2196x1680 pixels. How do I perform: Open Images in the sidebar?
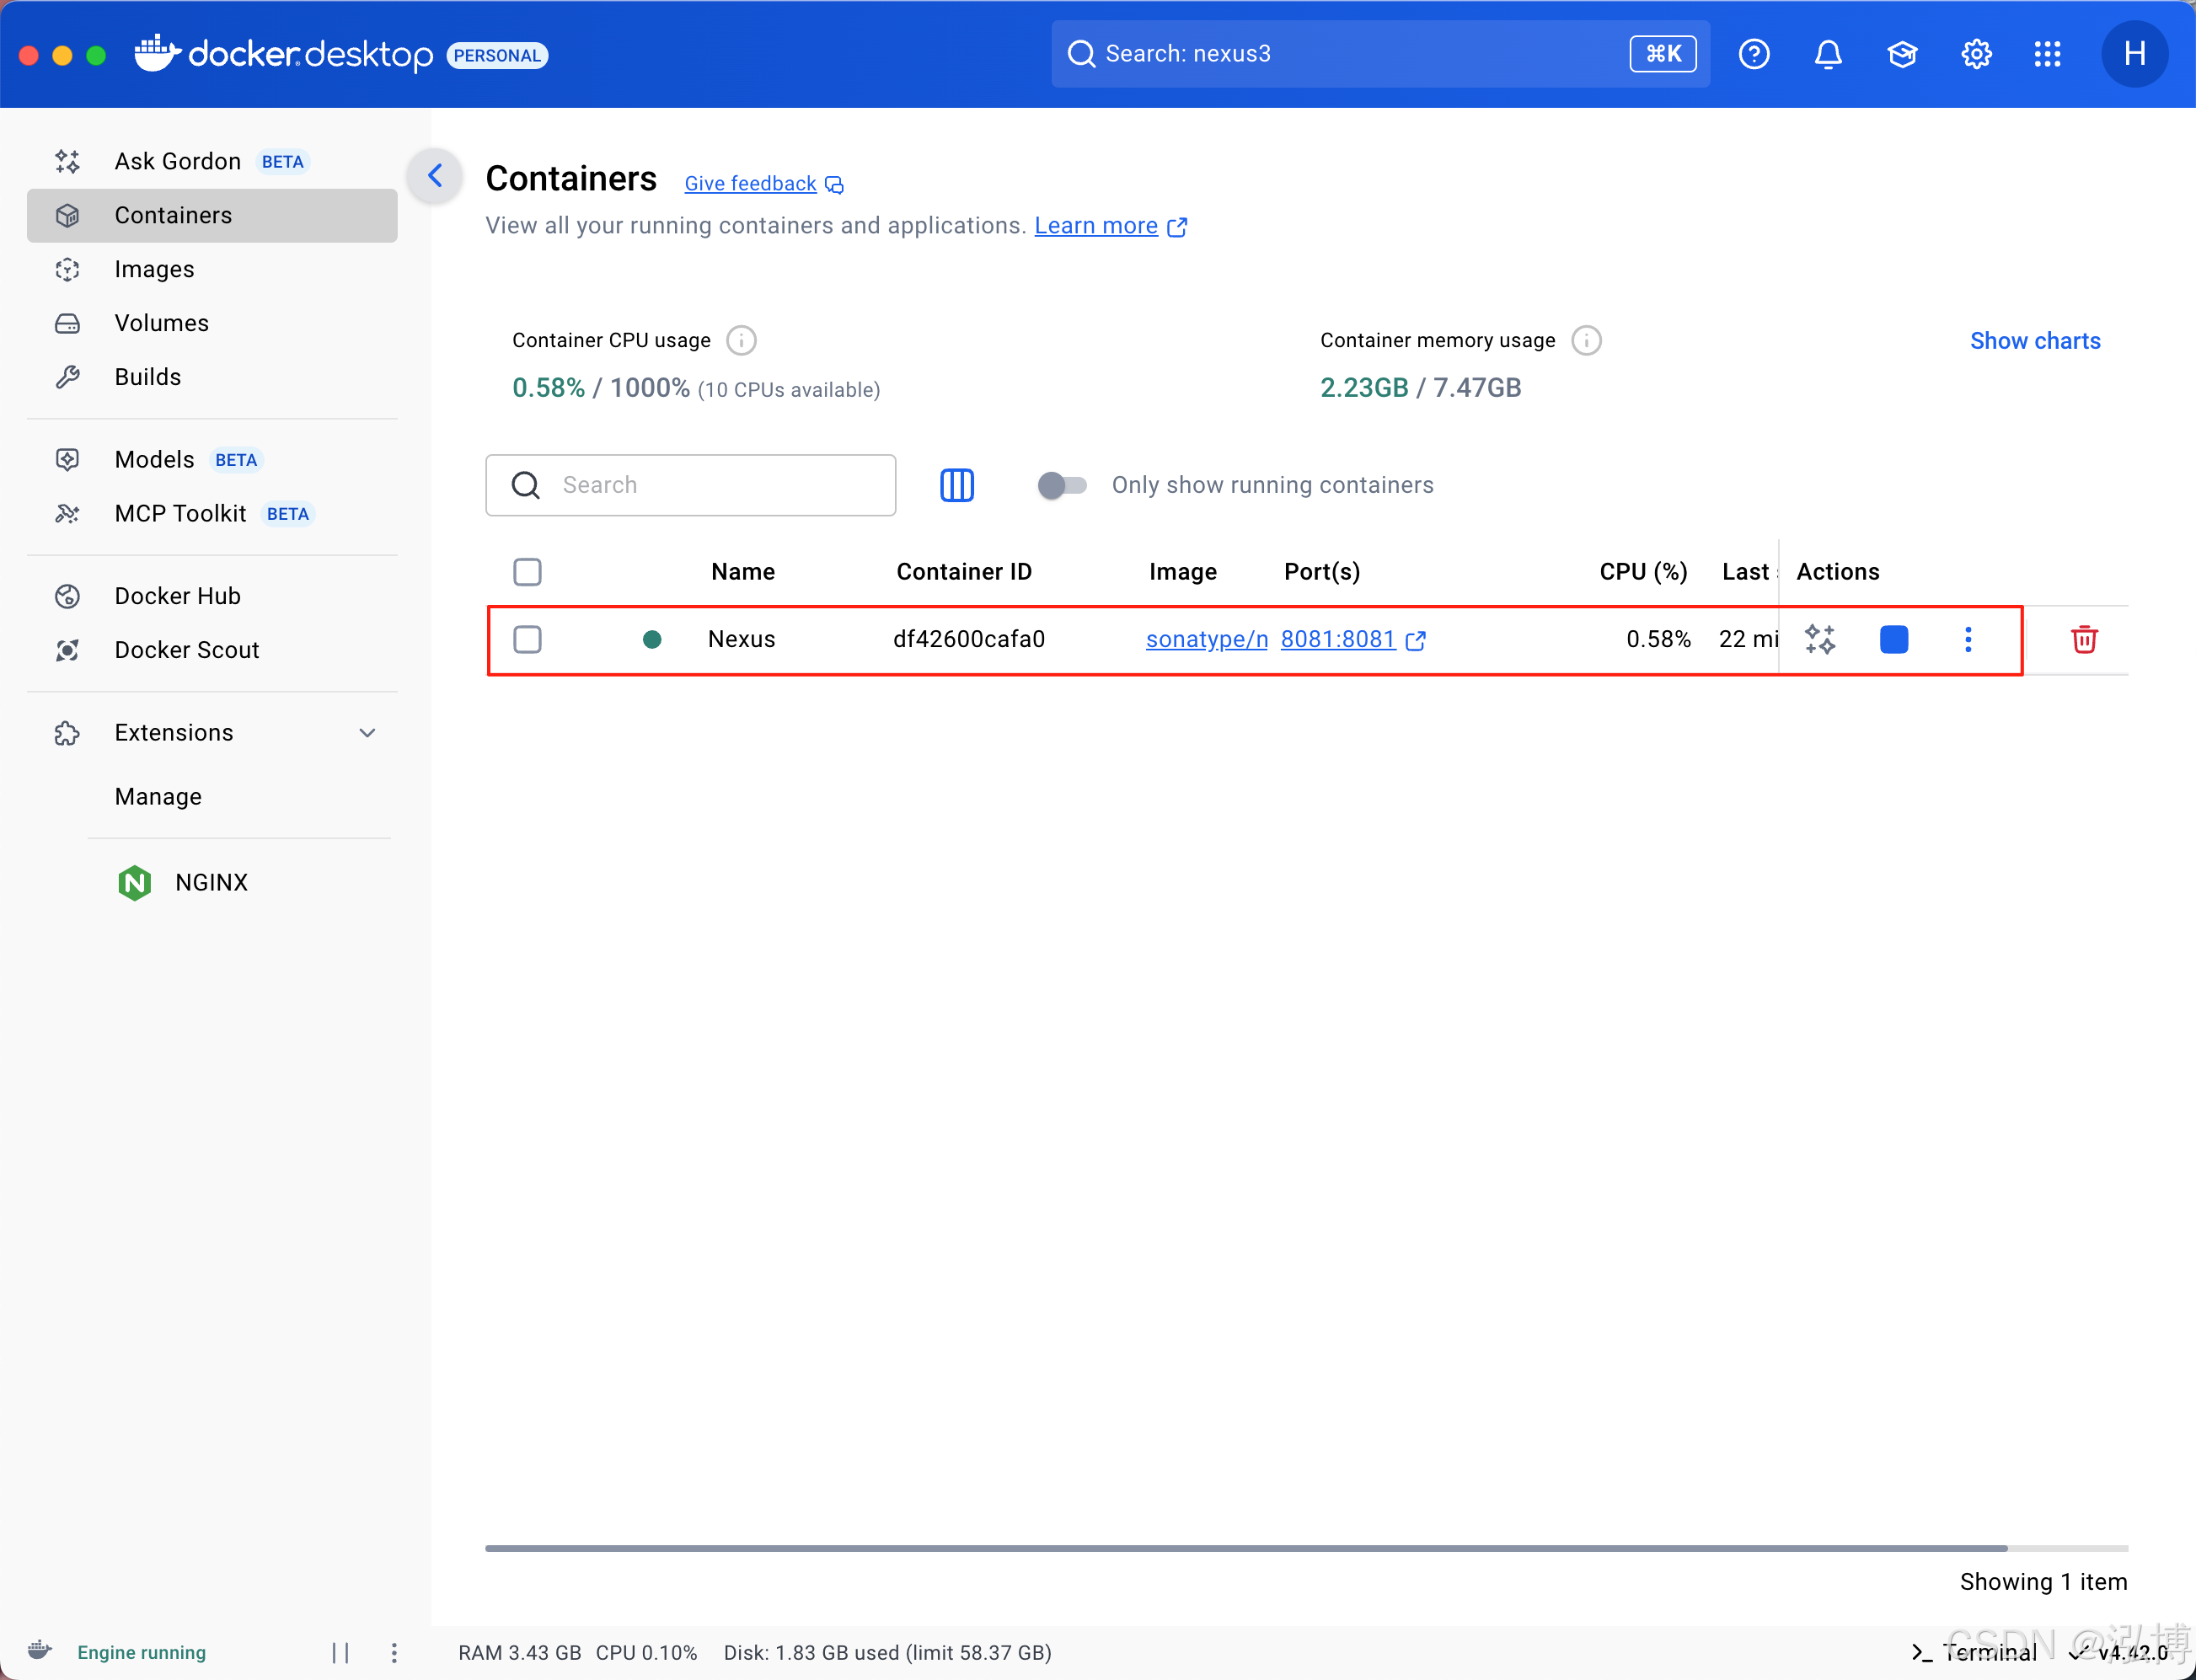pos(154,269)
